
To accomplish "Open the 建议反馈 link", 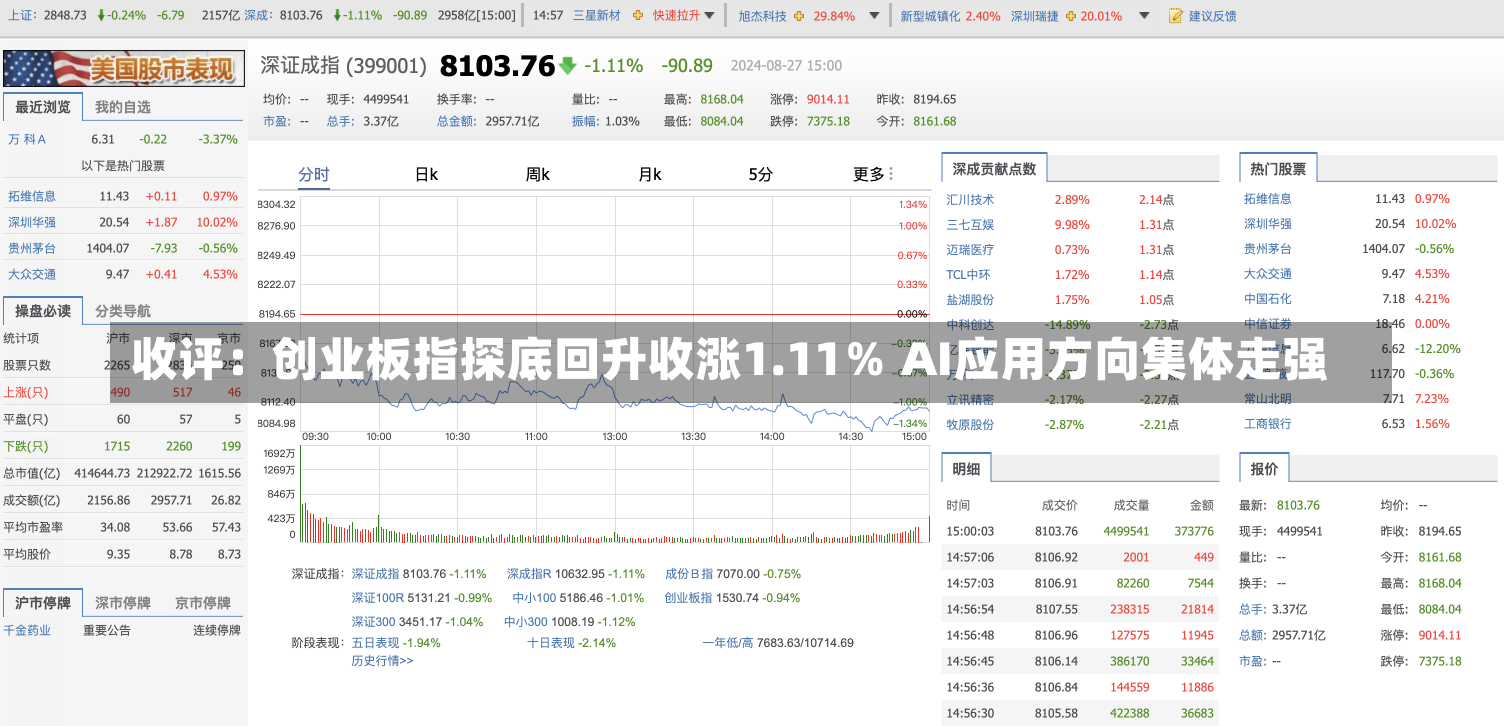I will [1213, 16].
